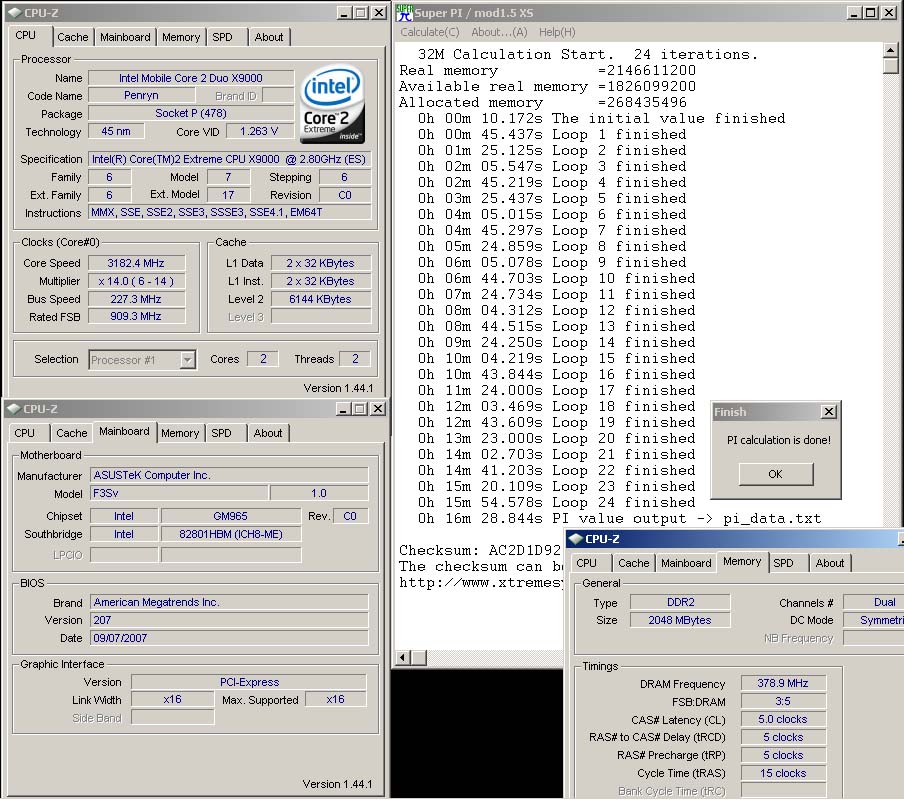
Task: Select Cache tab in Mainboard CPU-Z window
Action: pyautogui.click(x=71, y=433)
